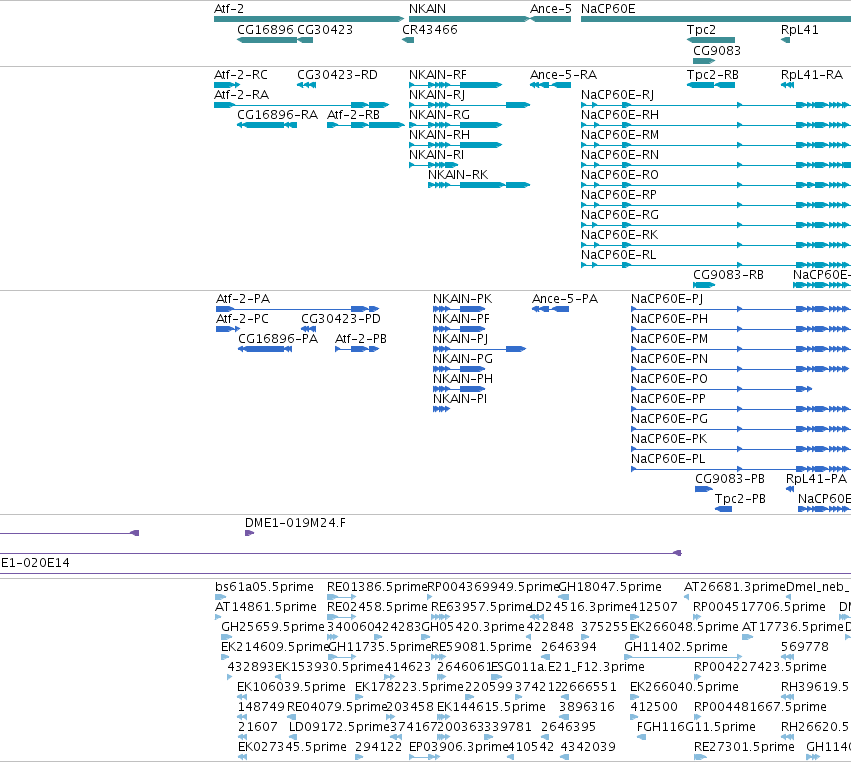Select transcript NKAIN-RI
851x762 pixels.
(x=434, y=164)
